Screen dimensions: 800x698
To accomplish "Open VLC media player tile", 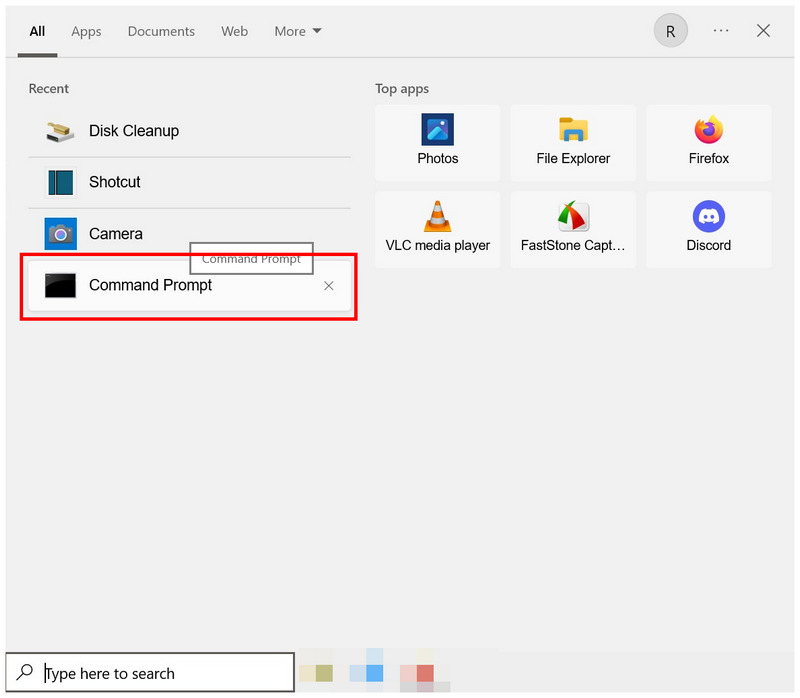I will (438, 230).
